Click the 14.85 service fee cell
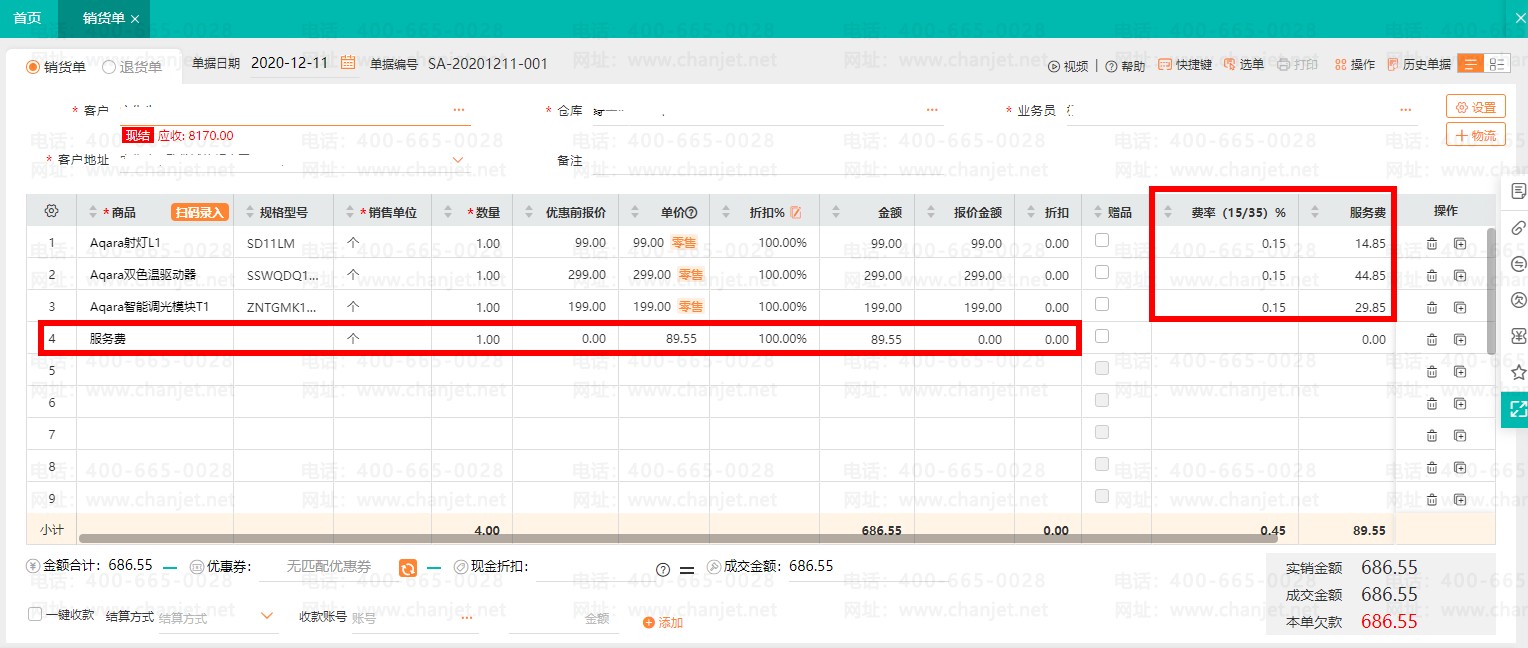This screenshot has height=648, width=1528. pos(1346,243)
